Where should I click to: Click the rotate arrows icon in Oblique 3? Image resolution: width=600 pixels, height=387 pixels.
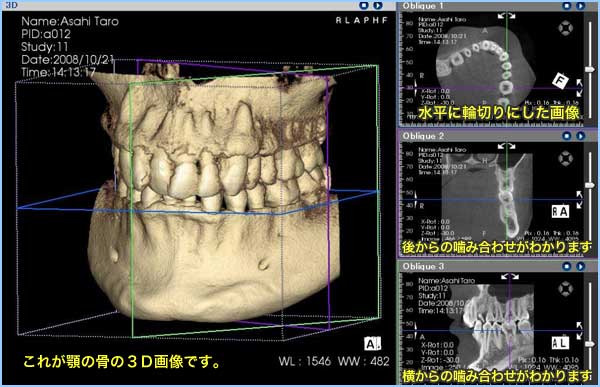(510, 276)
